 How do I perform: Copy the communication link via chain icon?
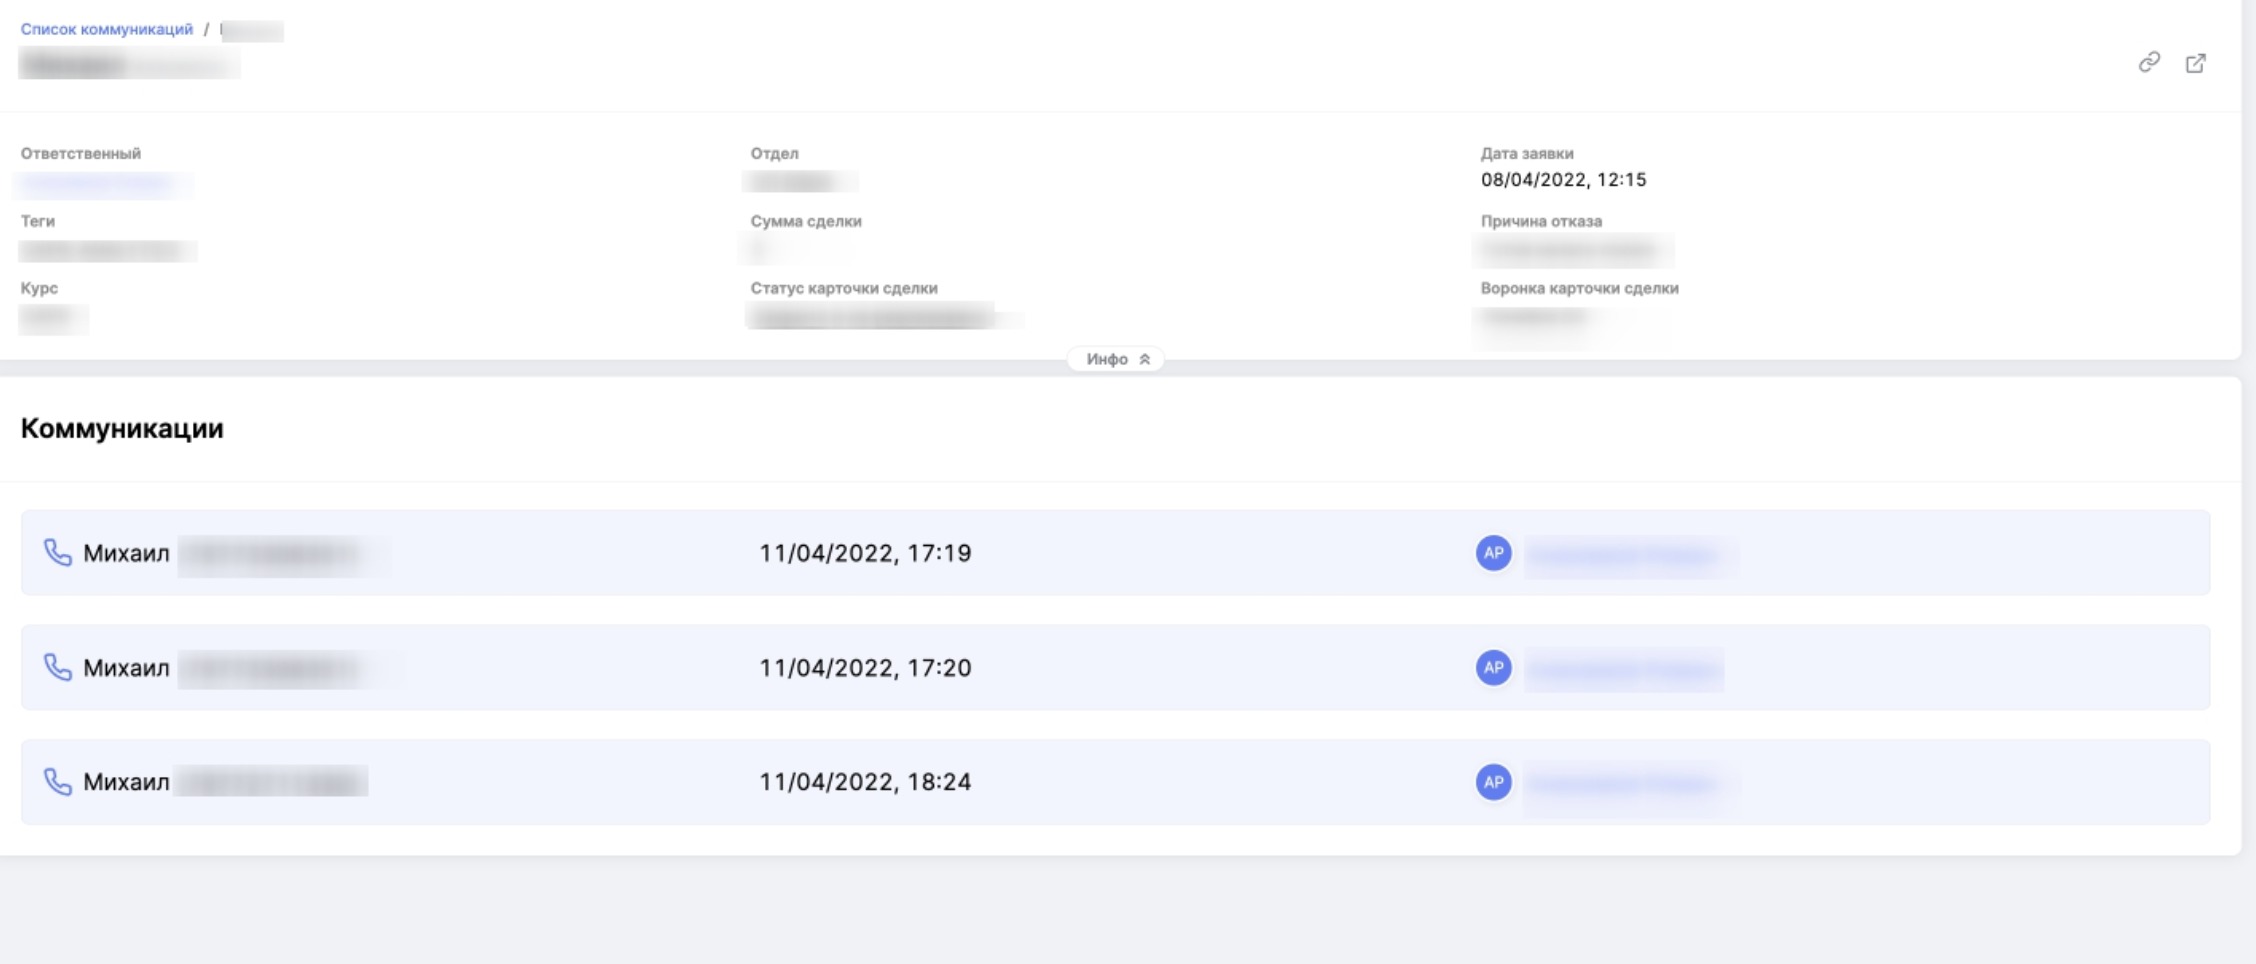[2149, 63]
